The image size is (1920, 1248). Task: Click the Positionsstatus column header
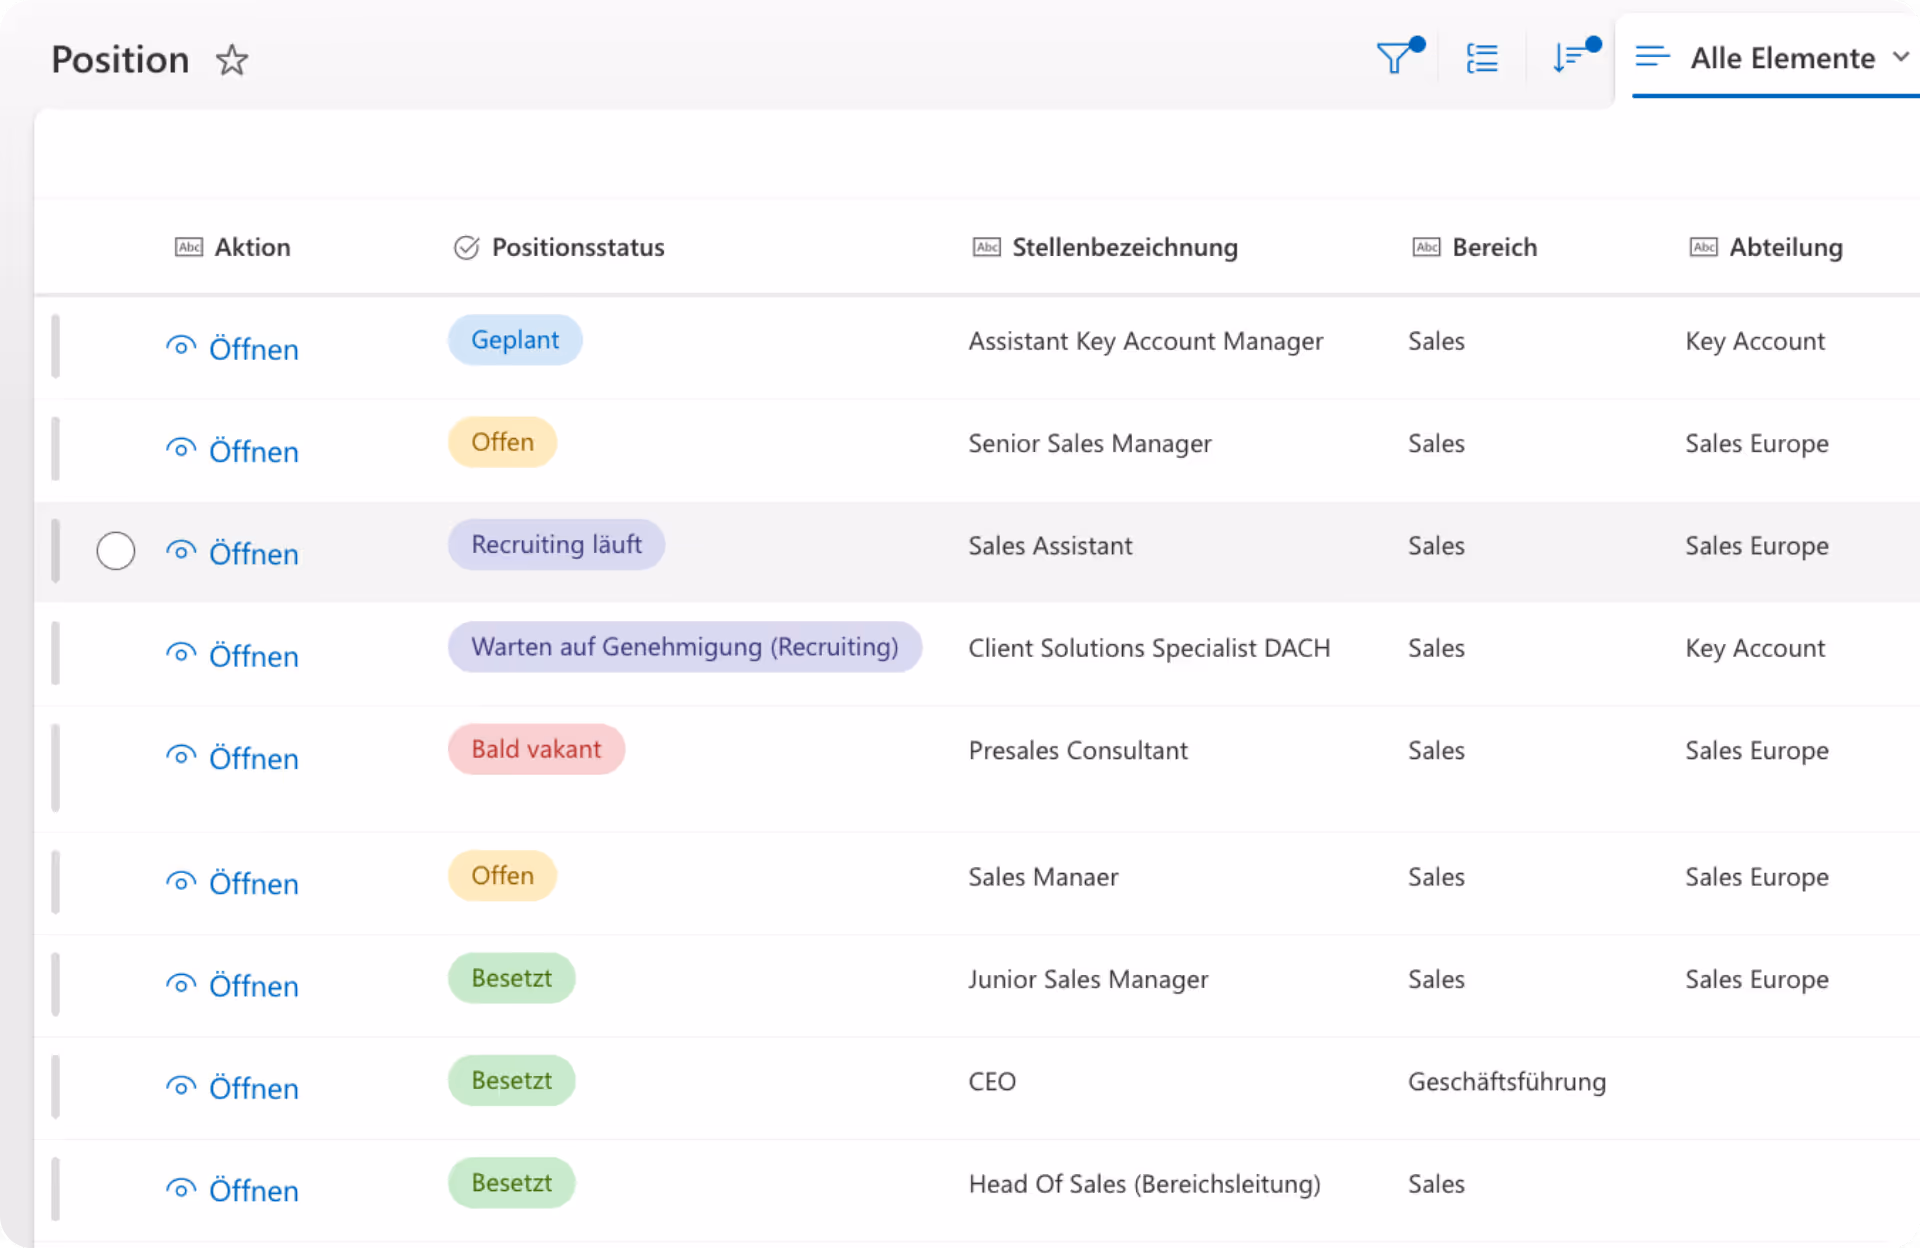coord(559,247)
